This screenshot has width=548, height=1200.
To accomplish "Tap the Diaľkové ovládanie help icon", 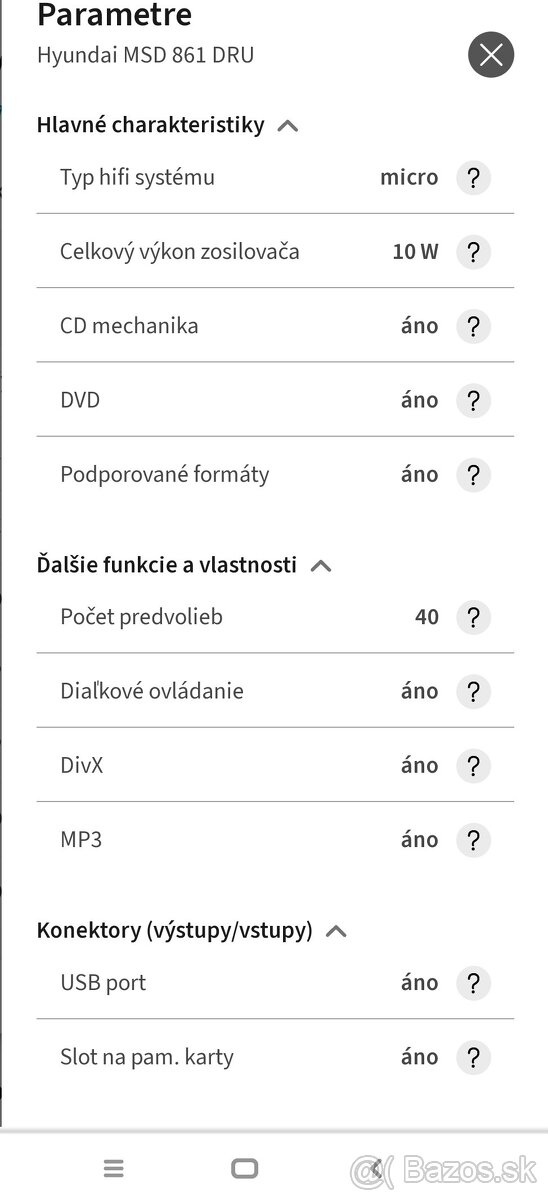I will point(473,691).
